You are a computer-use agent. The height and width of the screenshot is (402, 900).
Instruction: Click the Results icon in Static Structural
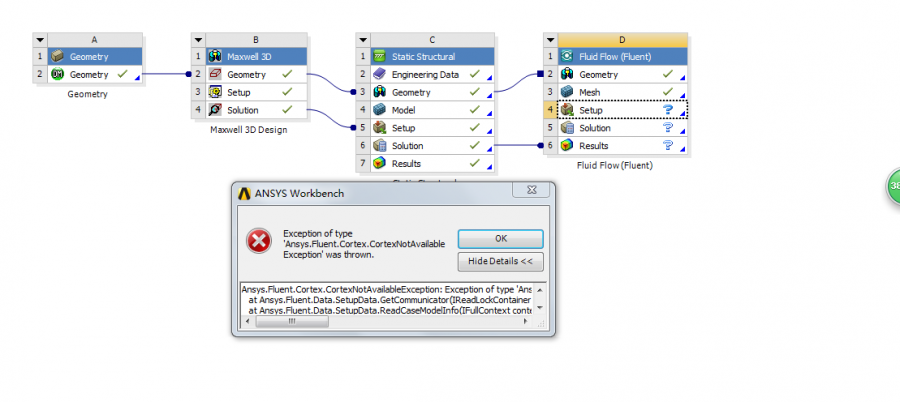click(x=379, y=163)
